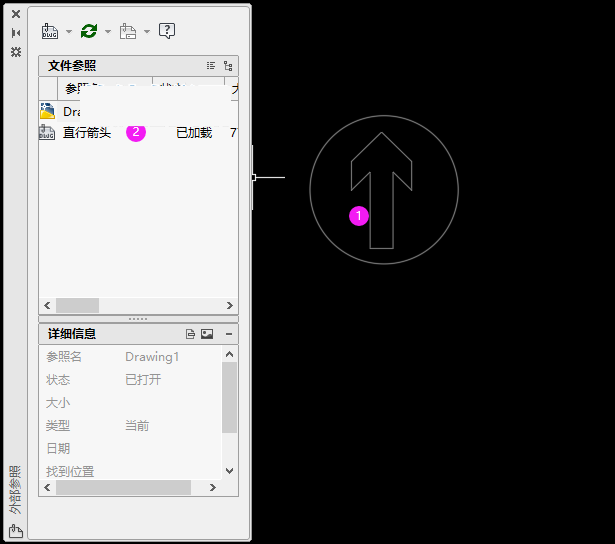
Task: Click the 外部参照 palette title icon
Action: tap(16, 531)
